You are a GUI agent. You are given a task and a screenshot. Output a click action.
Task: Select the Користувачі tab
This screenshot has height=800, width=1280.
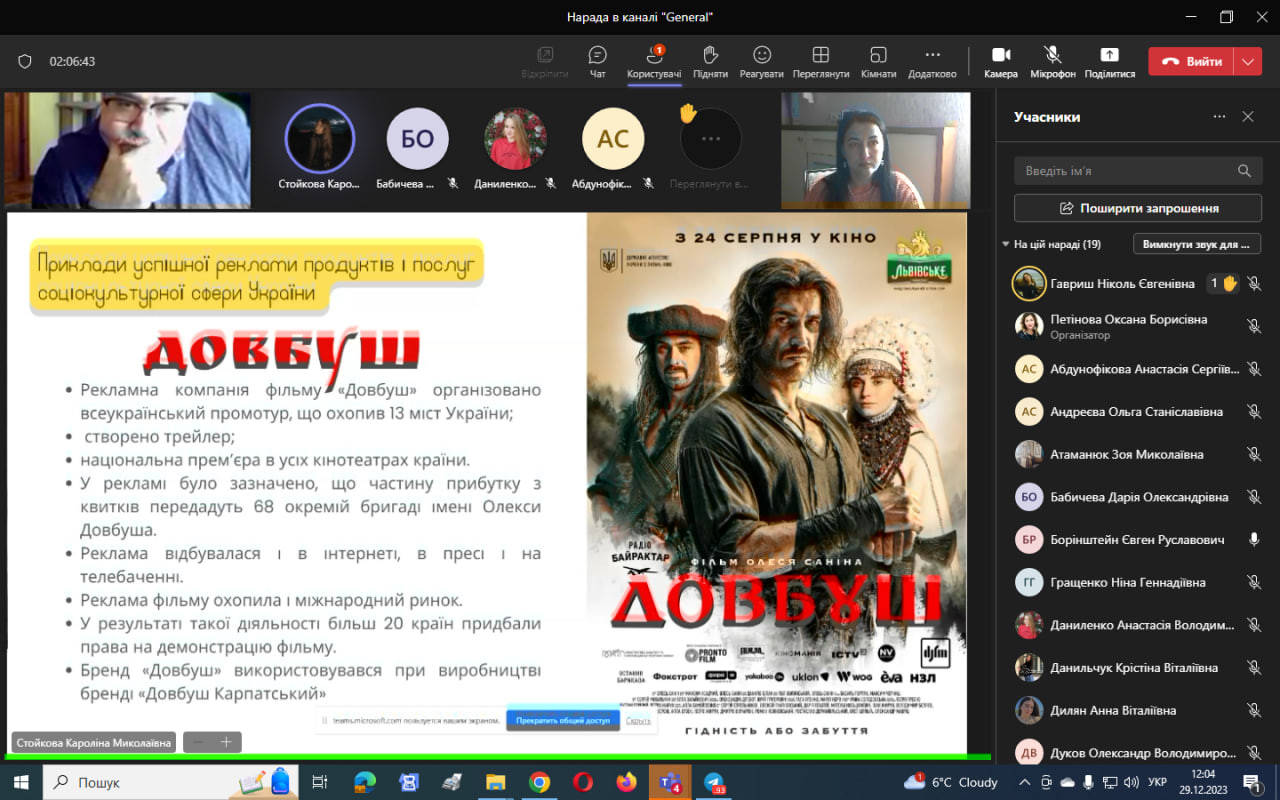(x=654, y=60)
